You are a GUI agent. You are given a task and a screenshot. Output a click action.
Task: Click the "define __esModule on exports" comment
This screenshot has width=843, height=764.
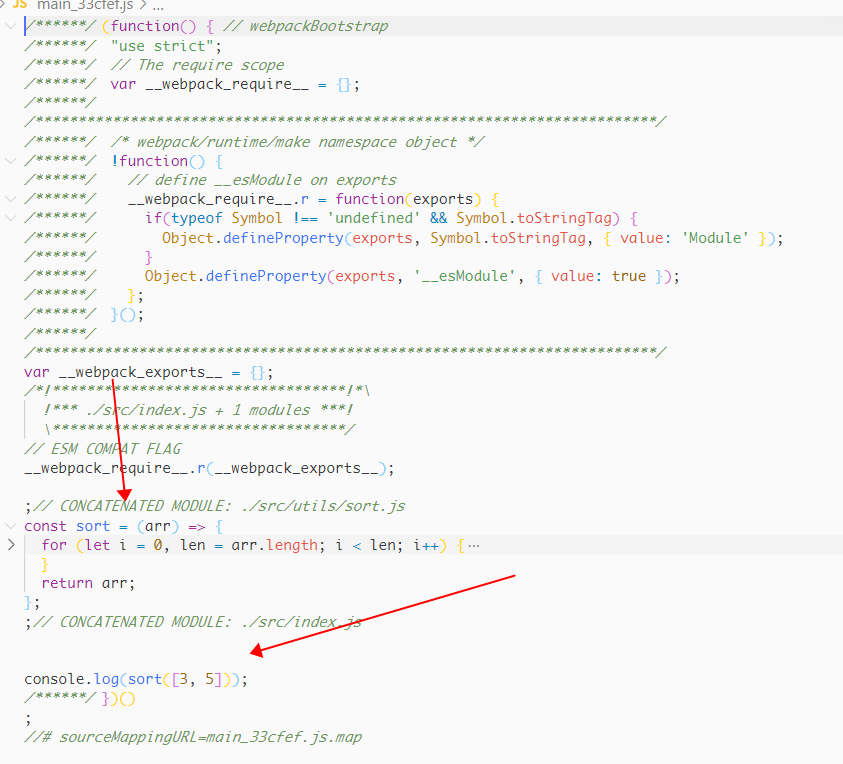[262, 180]
